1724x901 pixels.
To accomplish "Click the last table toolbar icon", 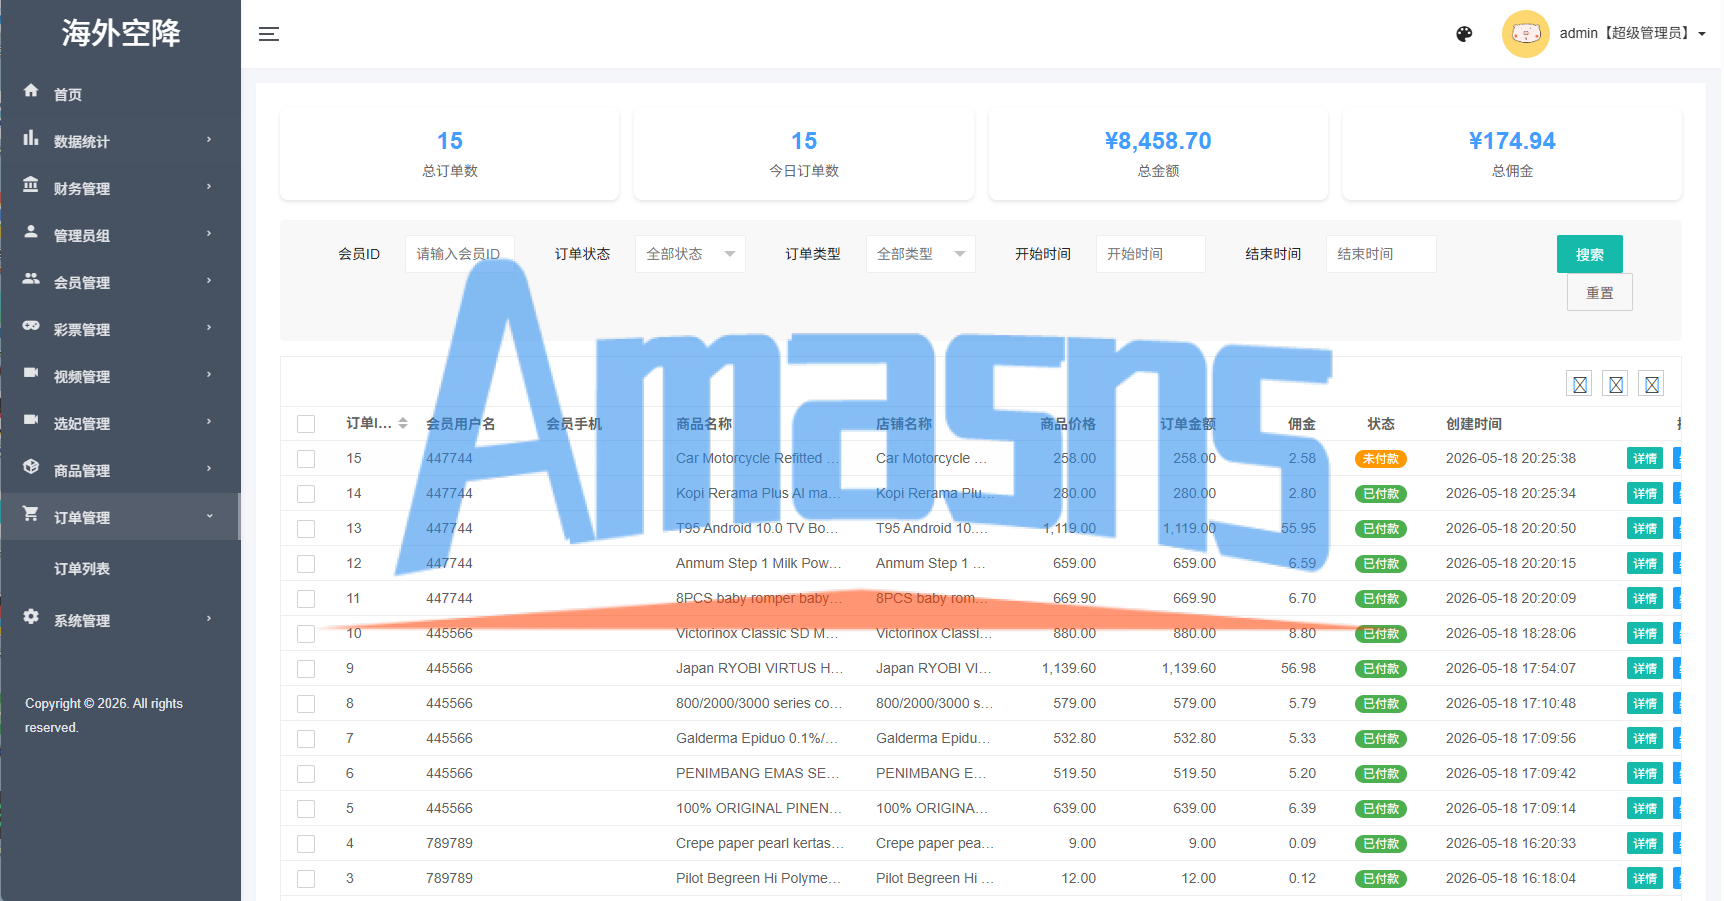I will (x=1652, y=384).
